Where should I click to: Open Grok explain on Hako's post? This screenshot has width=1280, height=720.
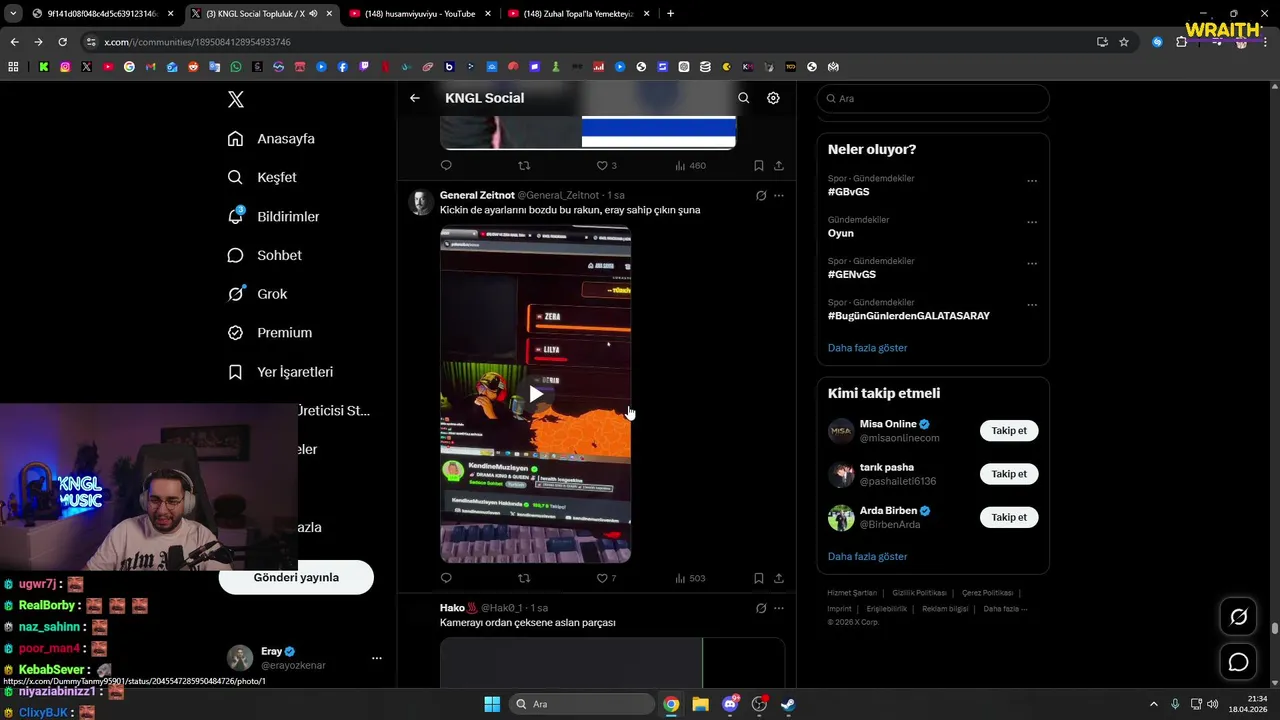coord(761,608)
